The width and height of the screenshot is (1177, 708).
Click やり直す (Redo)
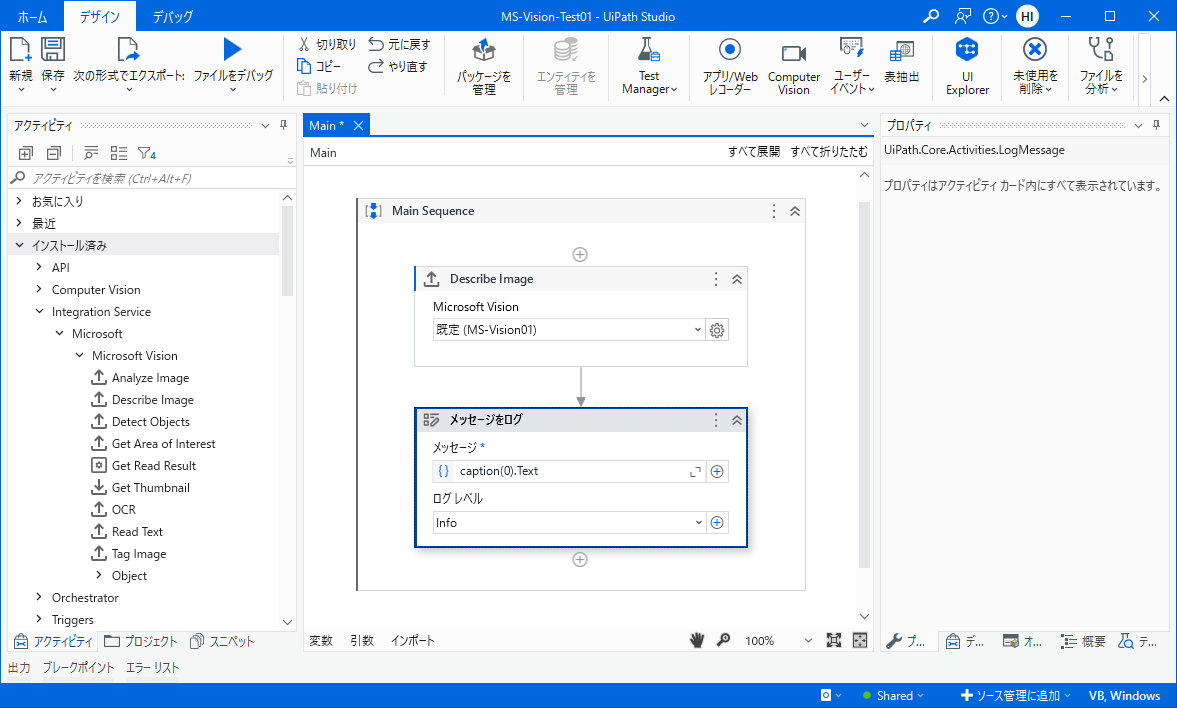click(398, 66)
